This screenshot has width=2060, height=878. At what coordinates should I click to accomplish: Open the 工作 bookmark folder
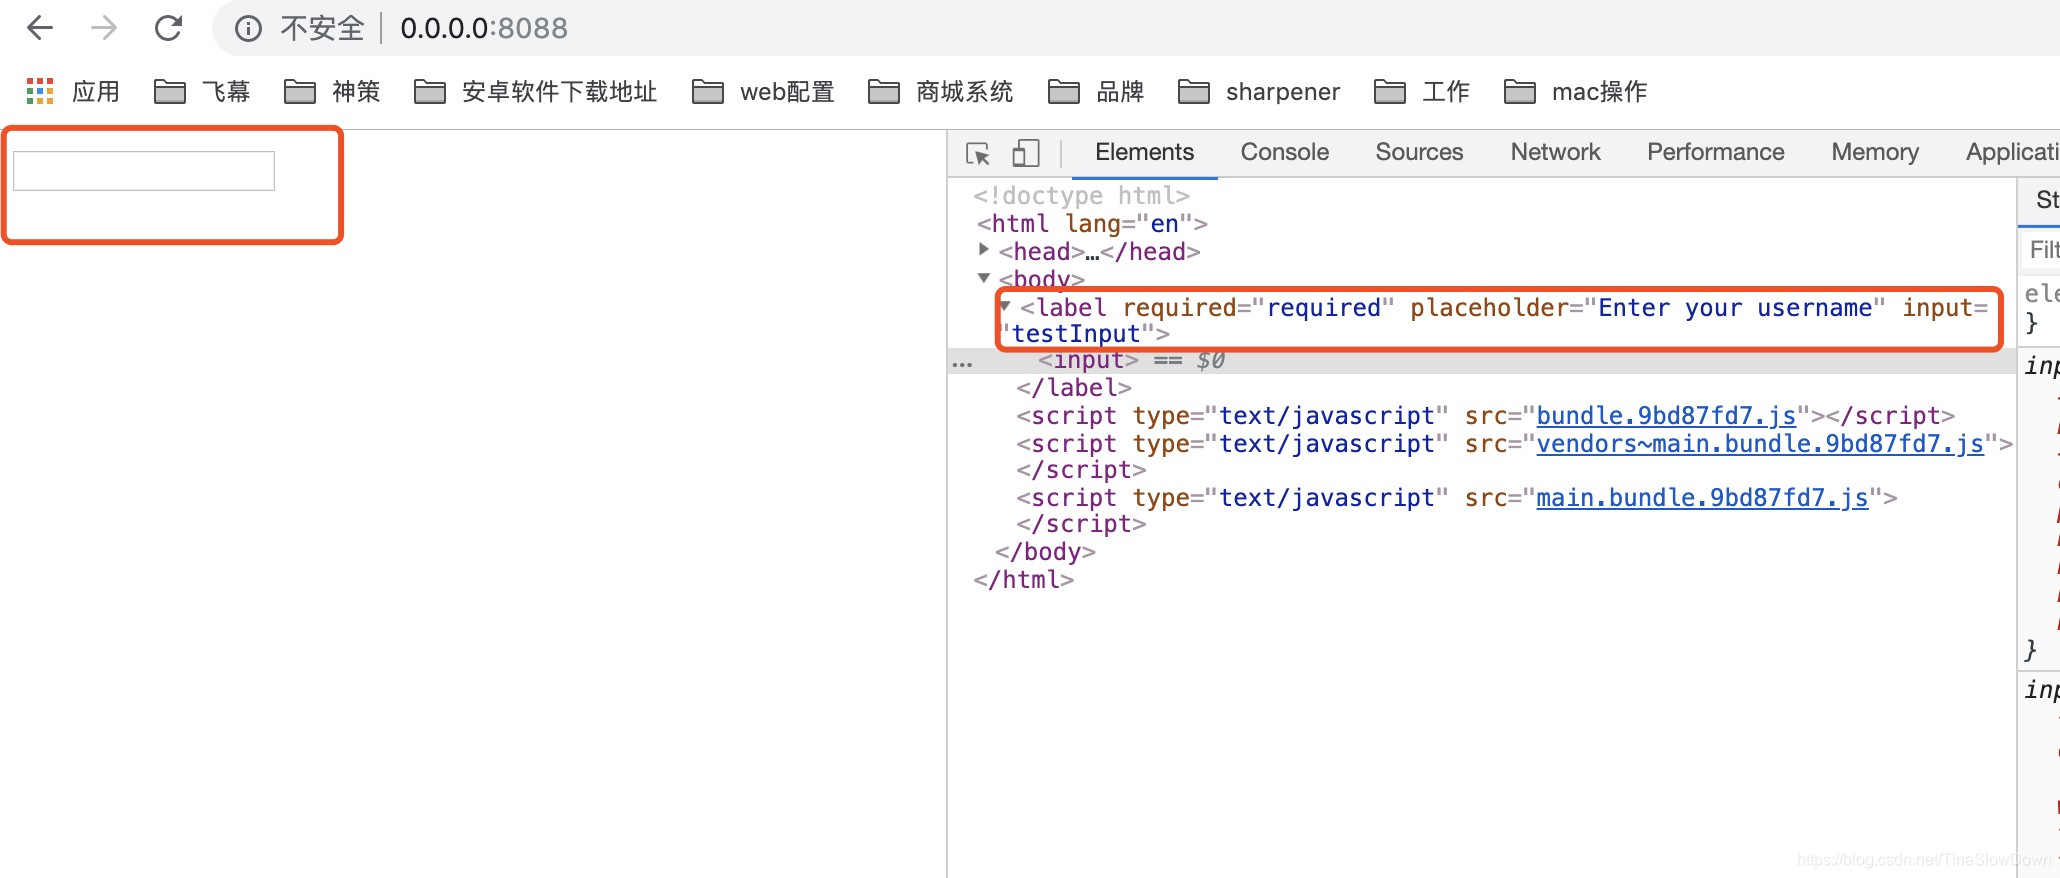1422,92
